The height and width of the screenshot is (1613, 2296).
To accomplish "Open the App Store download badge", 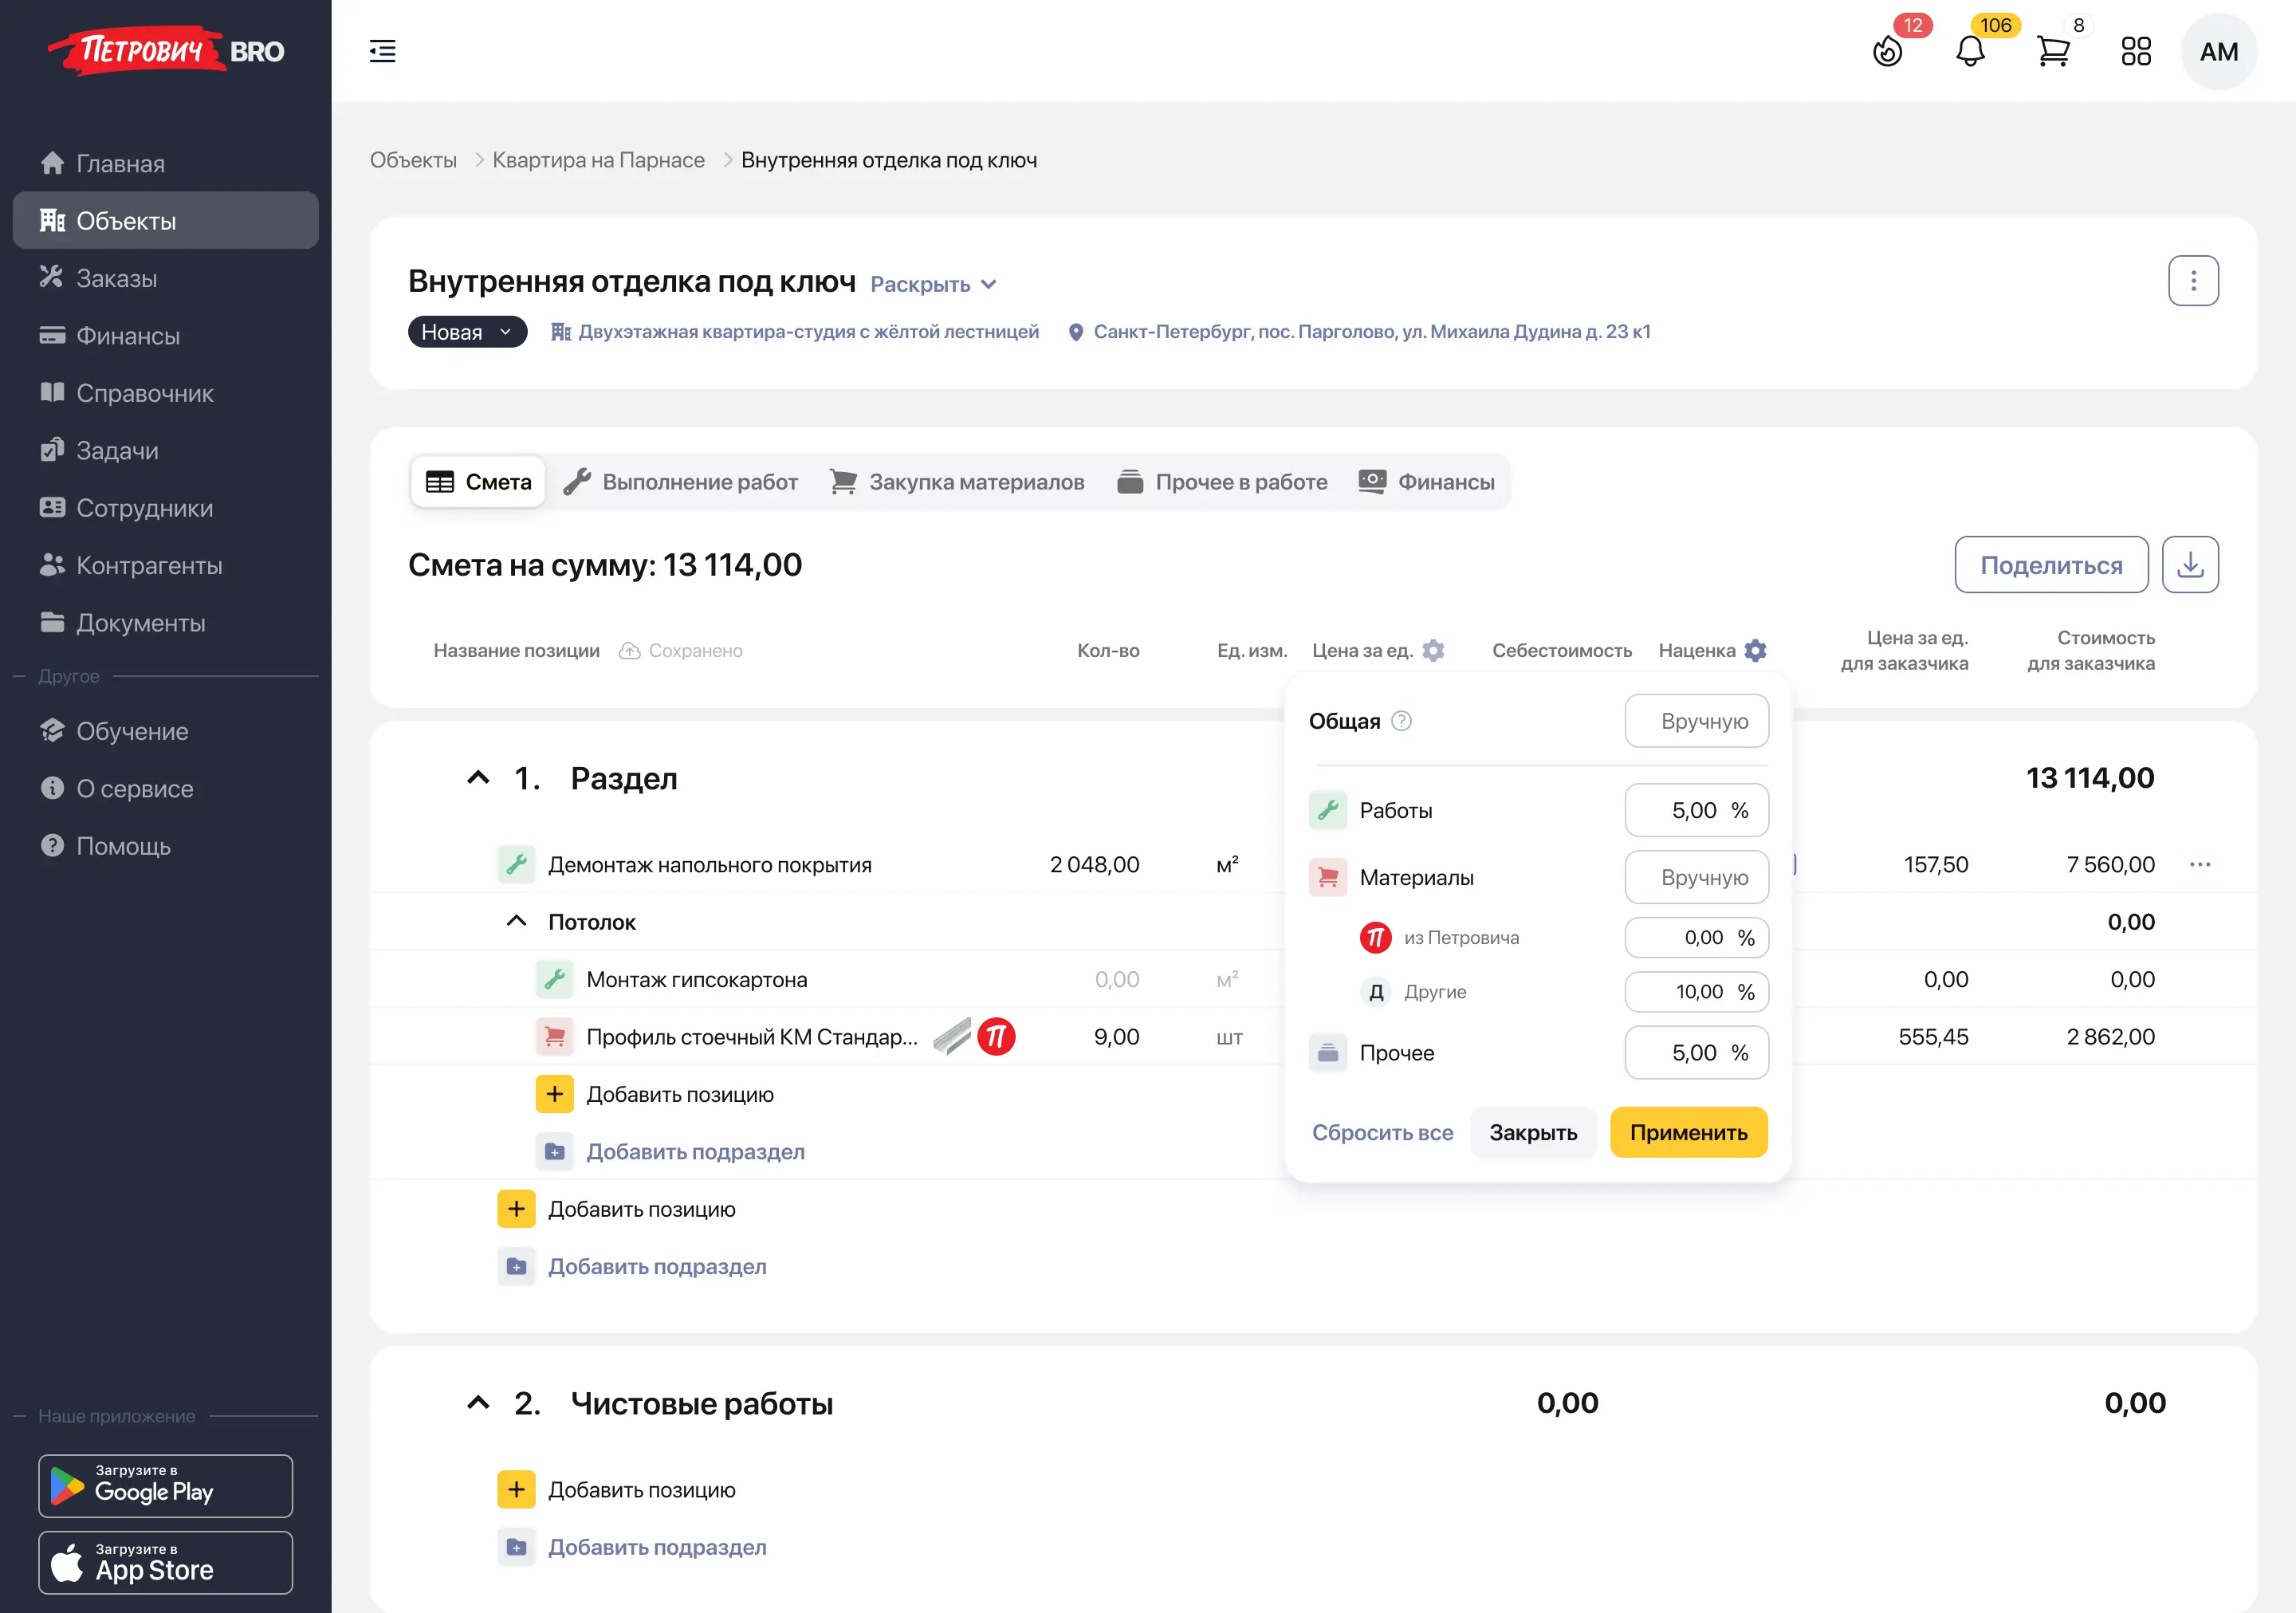I will [x=166, y=1563].
